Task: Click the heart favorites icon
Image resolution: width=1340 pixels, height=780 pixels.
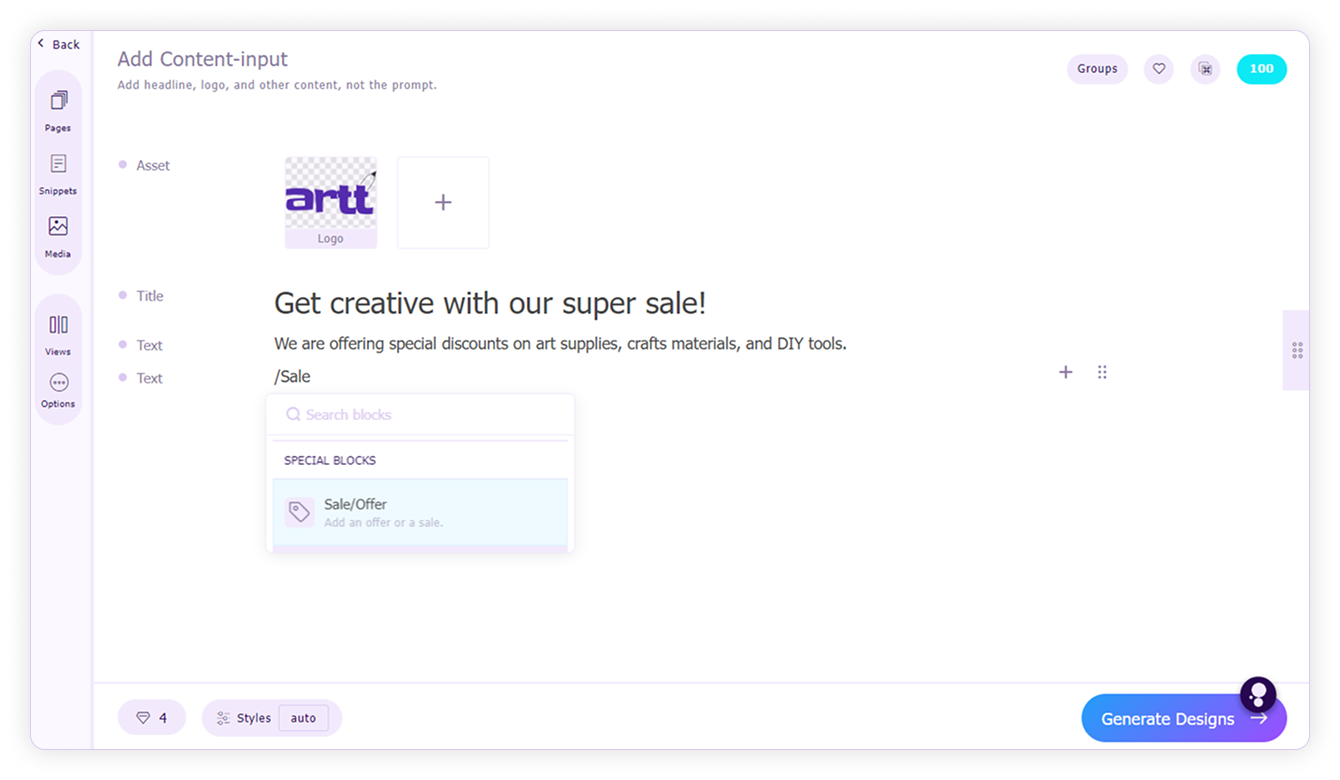Action: click(x=1159, y=69)
